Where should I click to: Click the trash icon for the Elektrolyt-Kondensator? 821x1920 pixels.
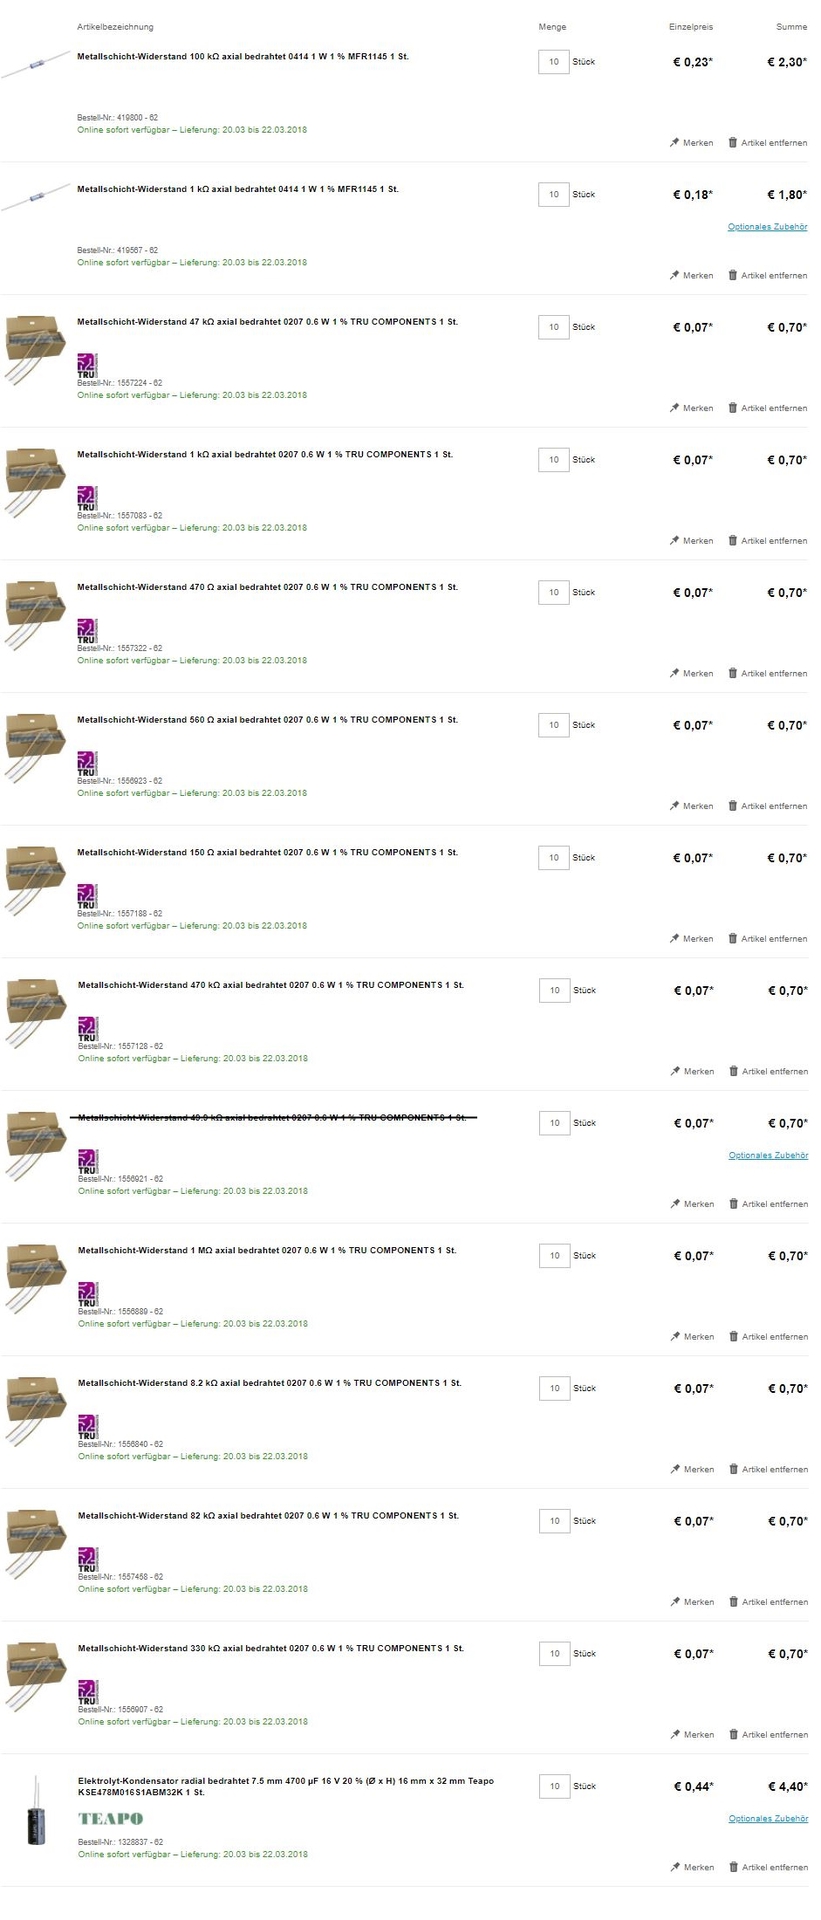(733, 1867)
